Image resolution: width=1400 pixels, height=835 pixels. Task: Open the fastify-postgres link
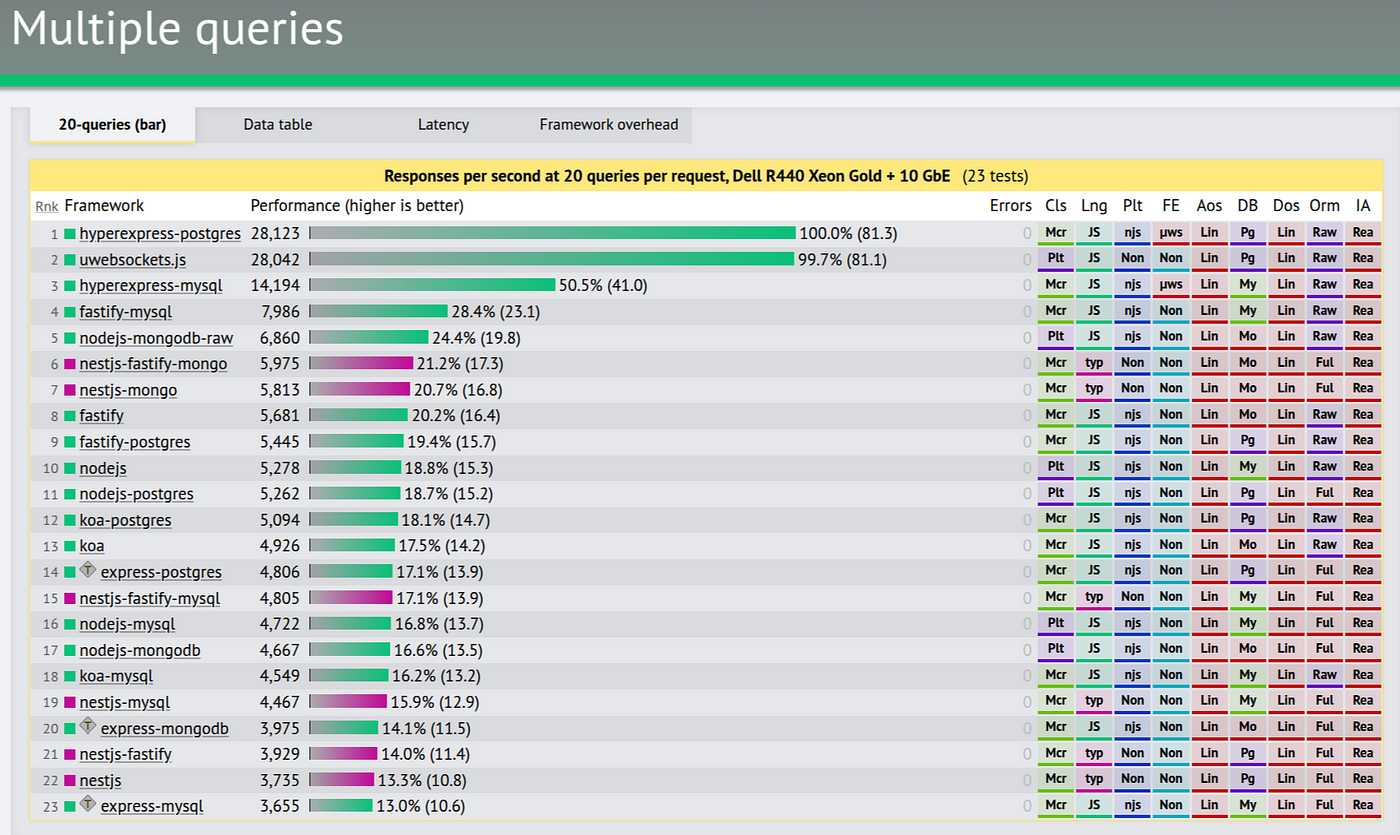pyautogui.click(x=135, y=441)
